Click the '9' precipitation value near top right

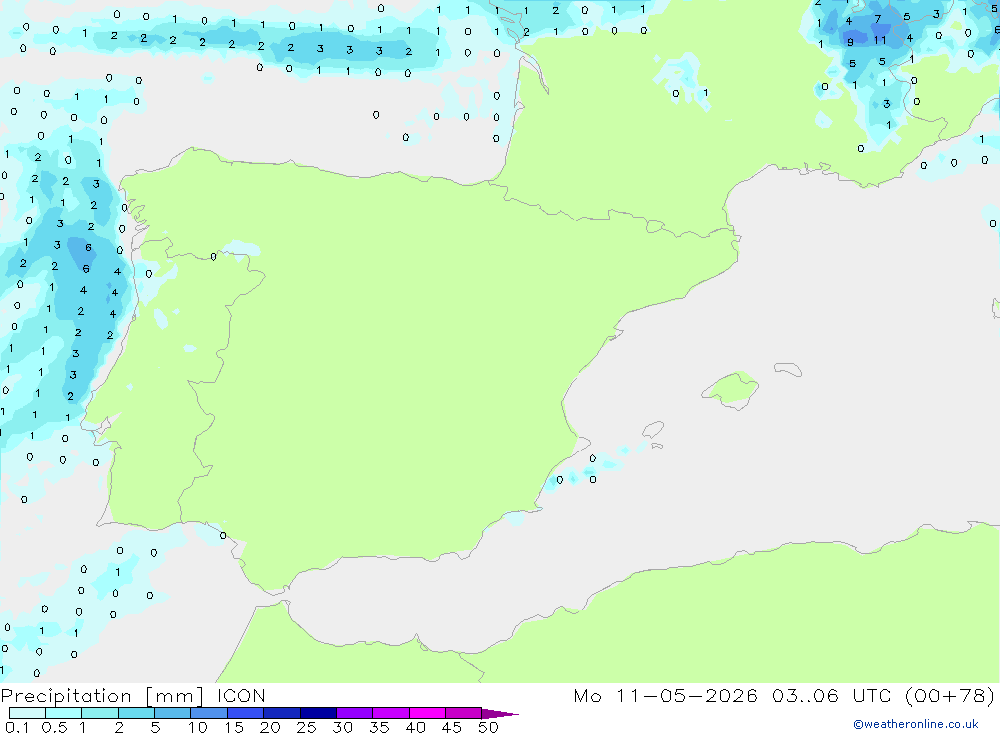(x=850, y=42)
